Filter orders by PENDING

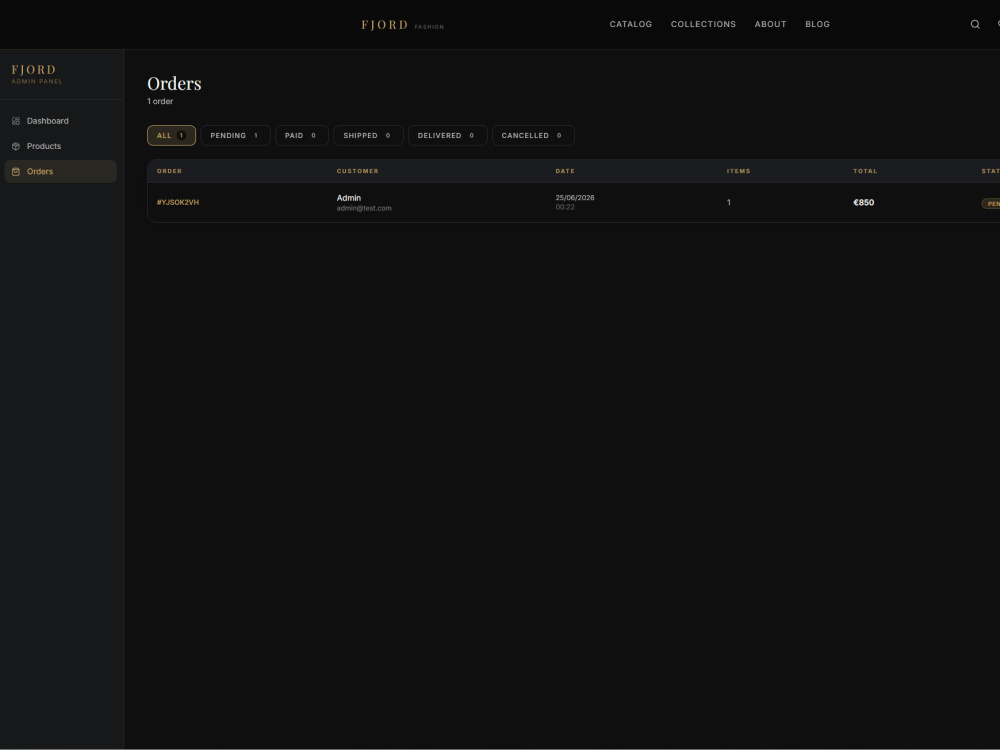(235, 135)
